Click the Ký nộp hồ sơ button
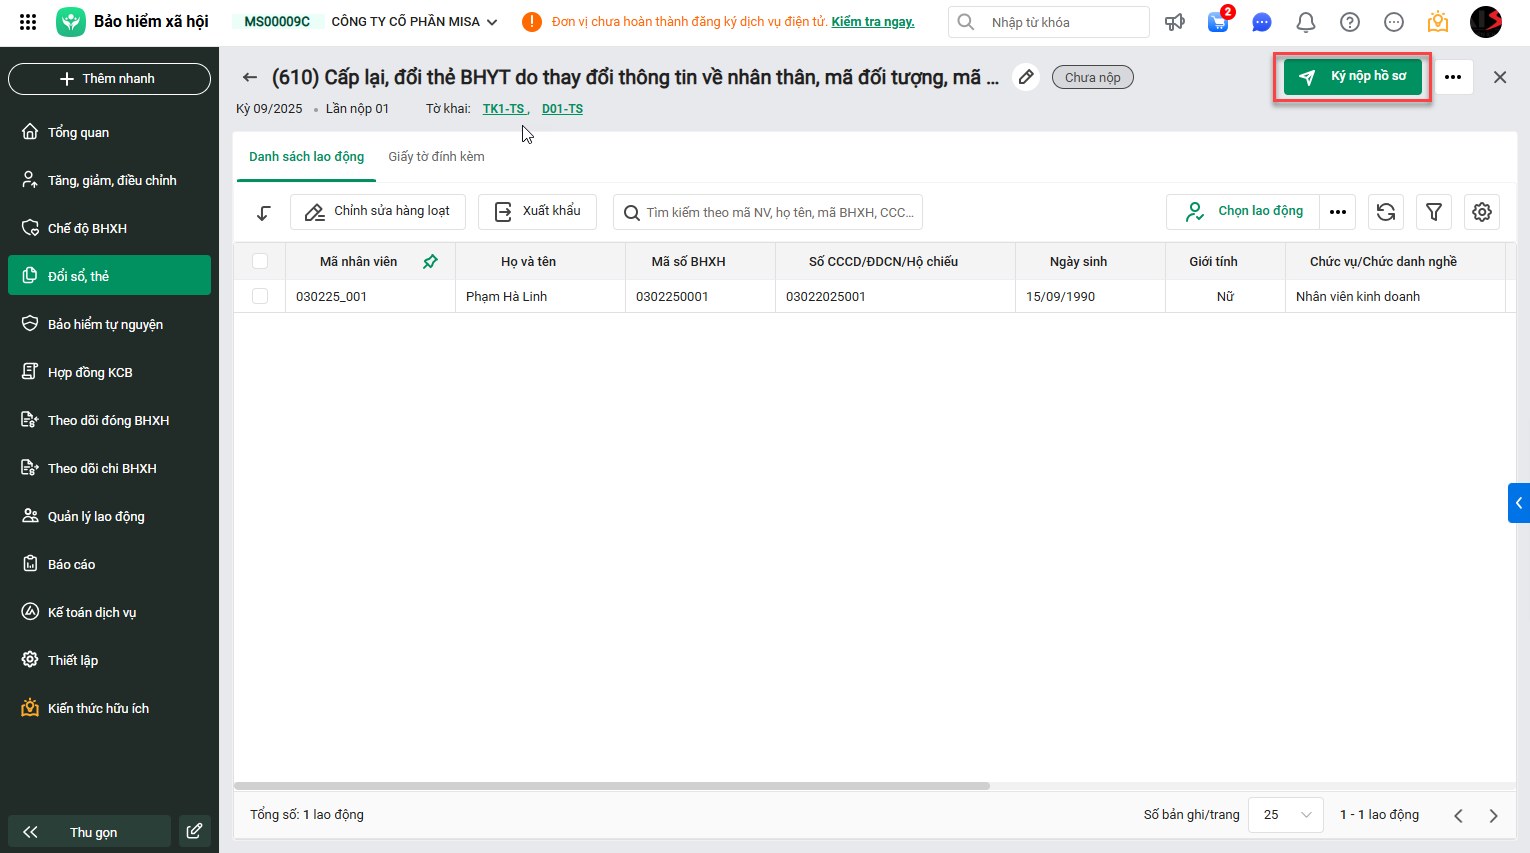 click(1353, 77)
